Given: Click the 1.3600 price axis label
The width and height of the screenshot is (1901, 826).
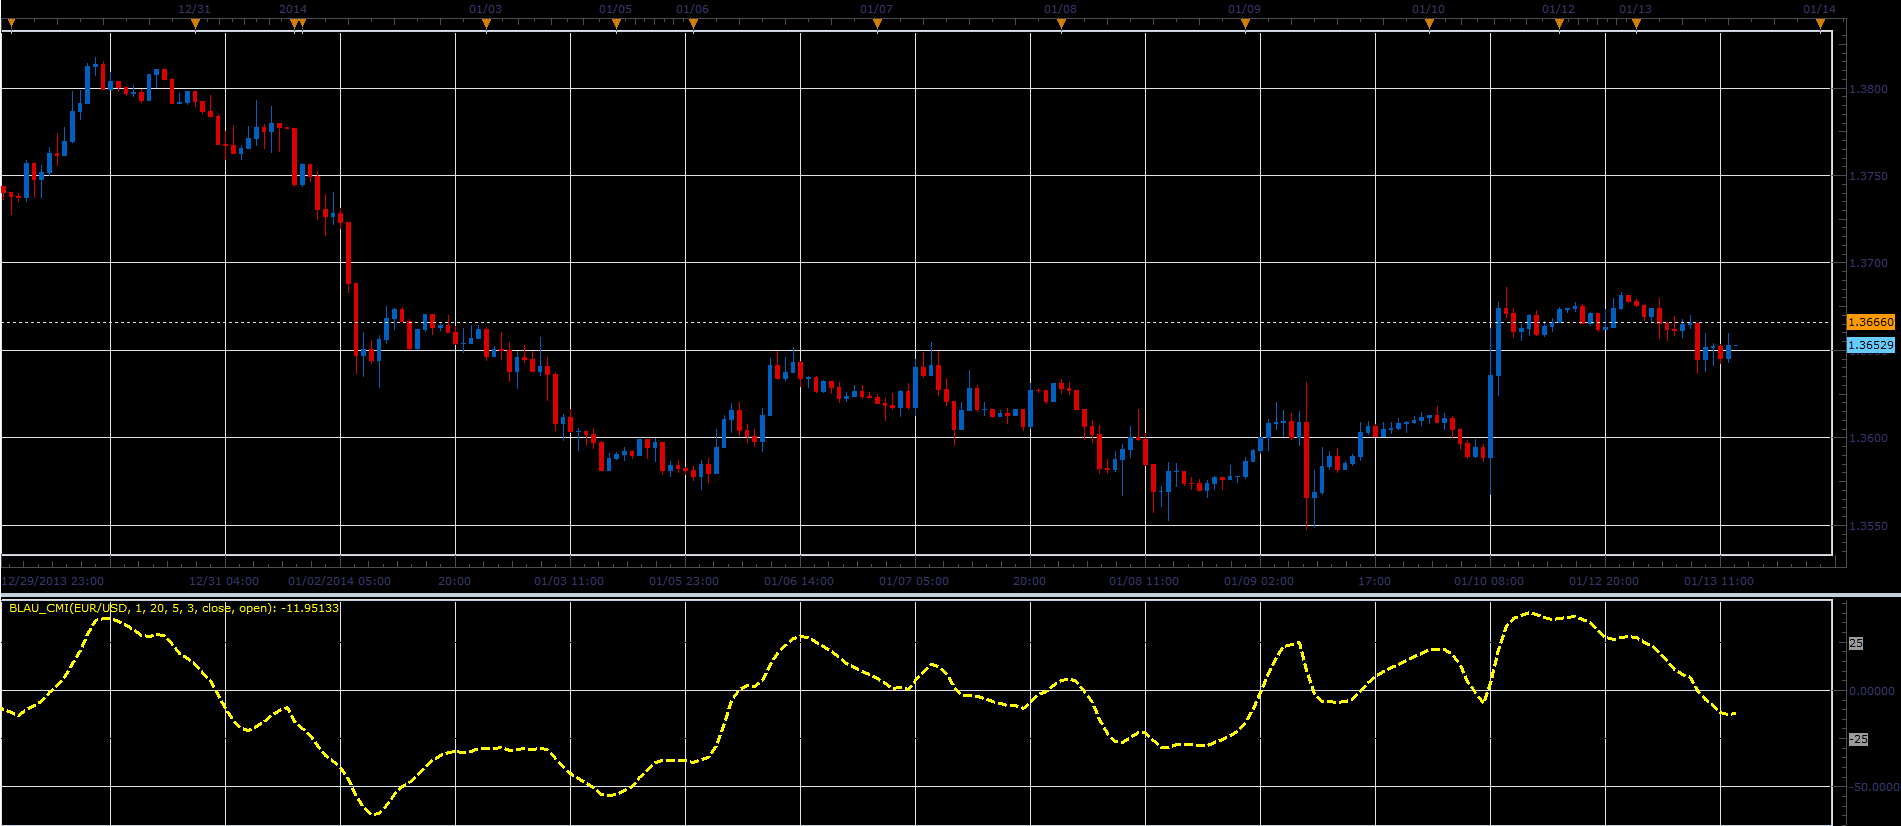Looking at the screenshot, I should coord(1868,438).
